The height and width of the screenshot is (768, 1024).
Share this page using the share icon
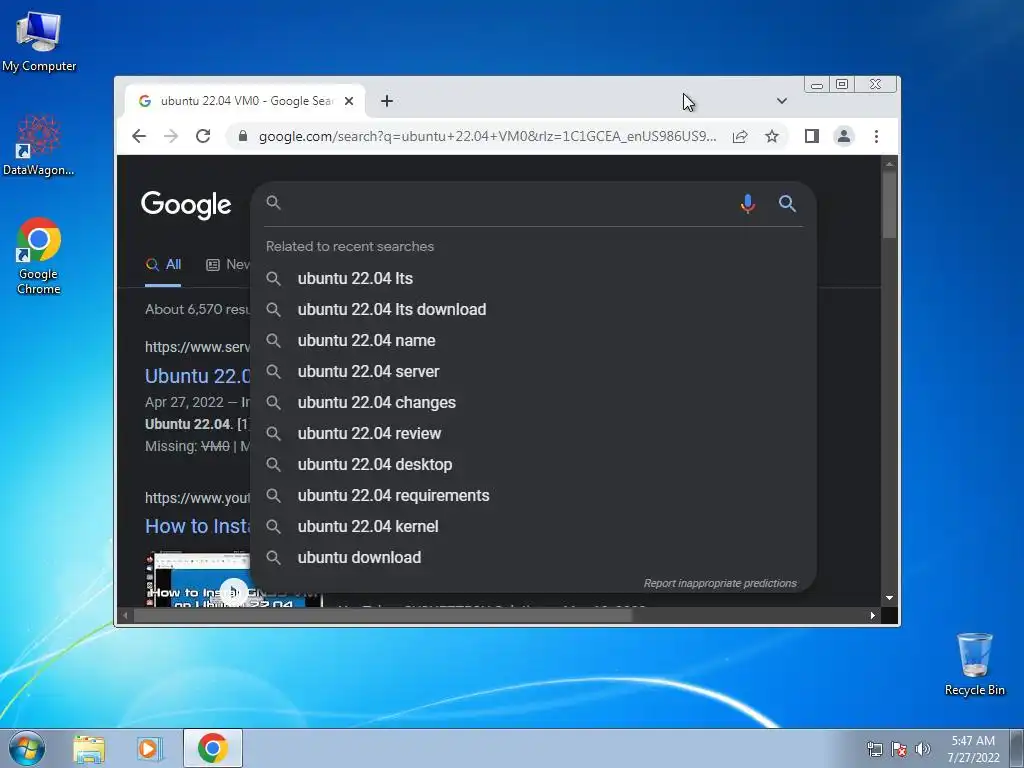click(740, 136)
